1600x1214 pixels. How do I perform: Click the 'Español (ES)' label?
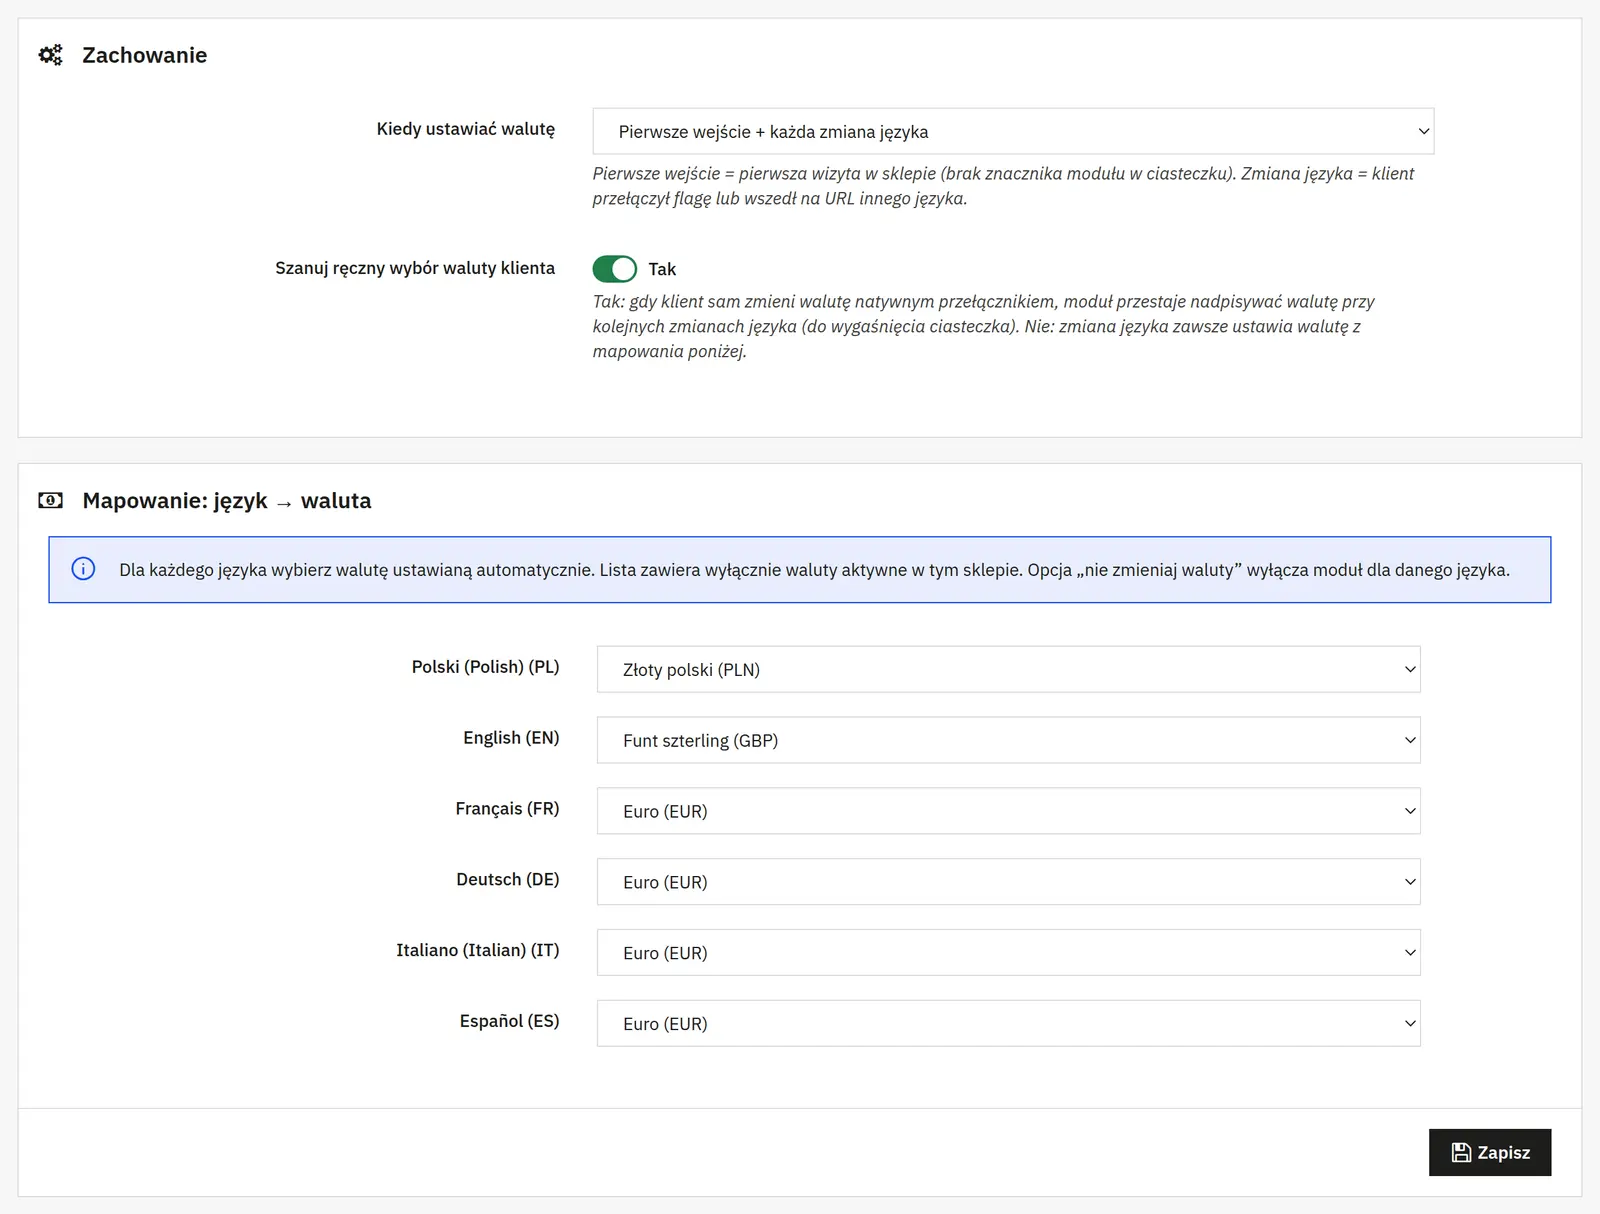click(x=510, y=1021)
